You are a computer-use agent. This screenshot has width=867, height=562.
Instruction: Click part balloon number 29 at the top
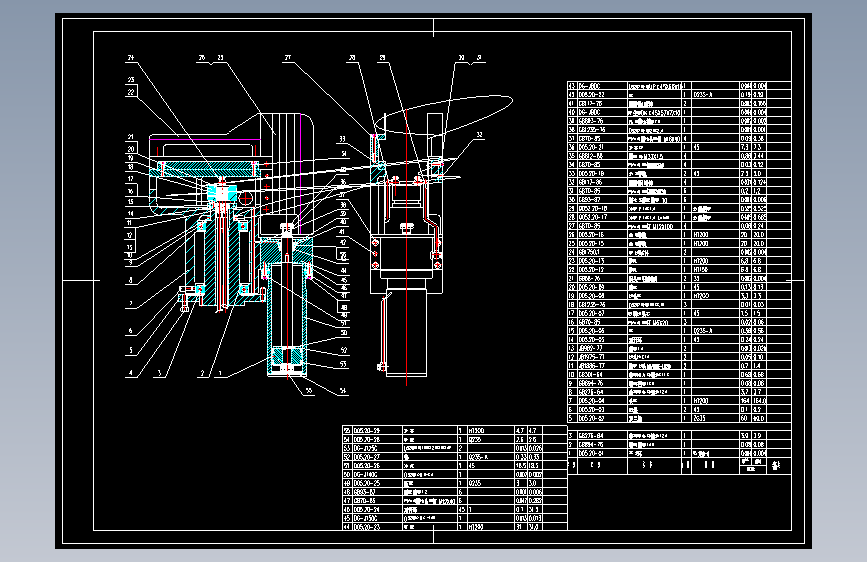click(x=382, y=58)
